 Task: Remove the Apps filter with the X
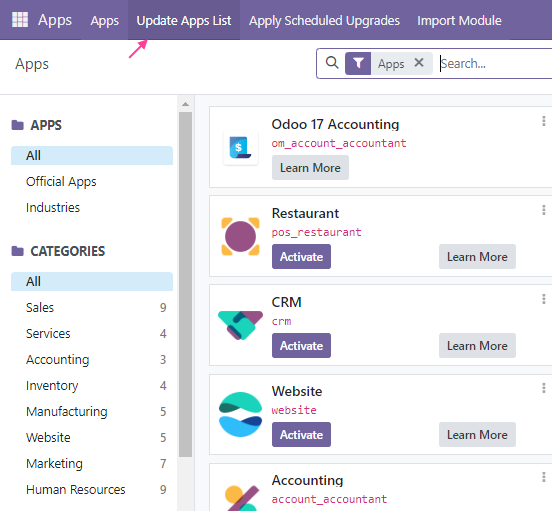(x=419, y=63)
